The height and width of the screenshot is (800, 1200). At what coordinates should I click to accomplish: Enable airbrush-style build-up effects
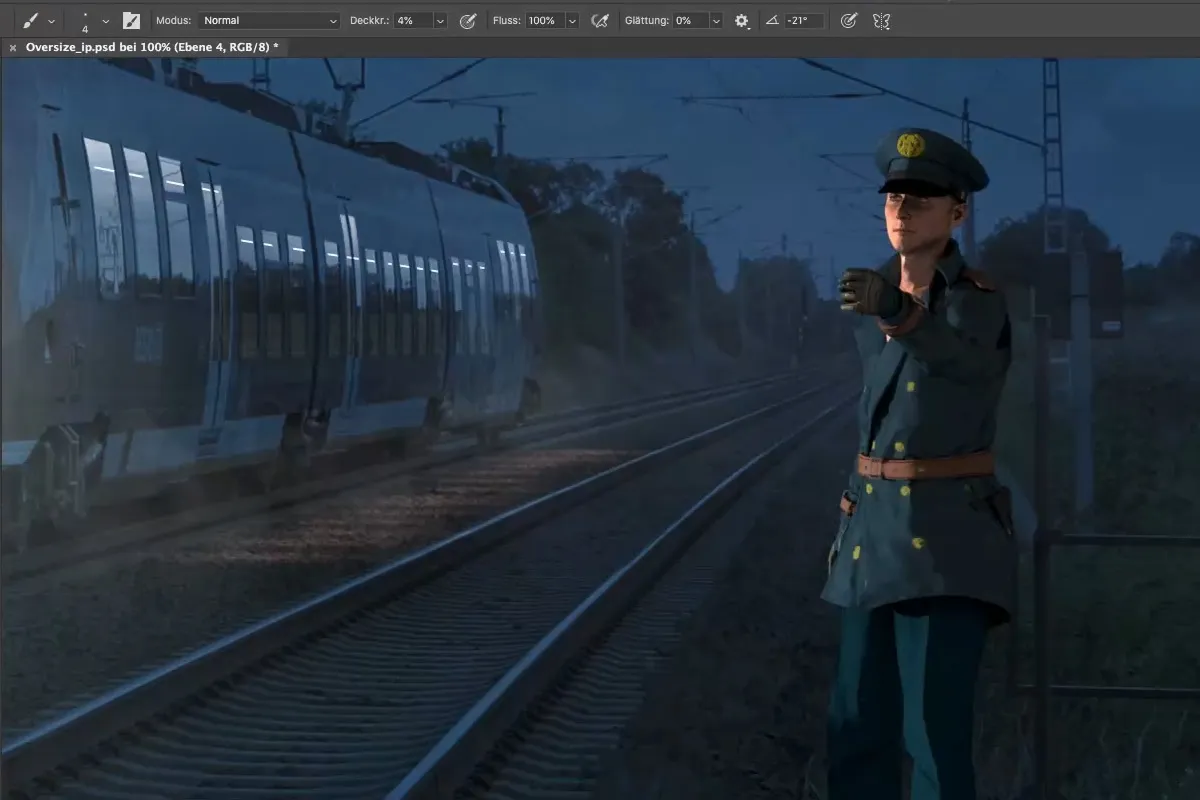click(599, 19)
